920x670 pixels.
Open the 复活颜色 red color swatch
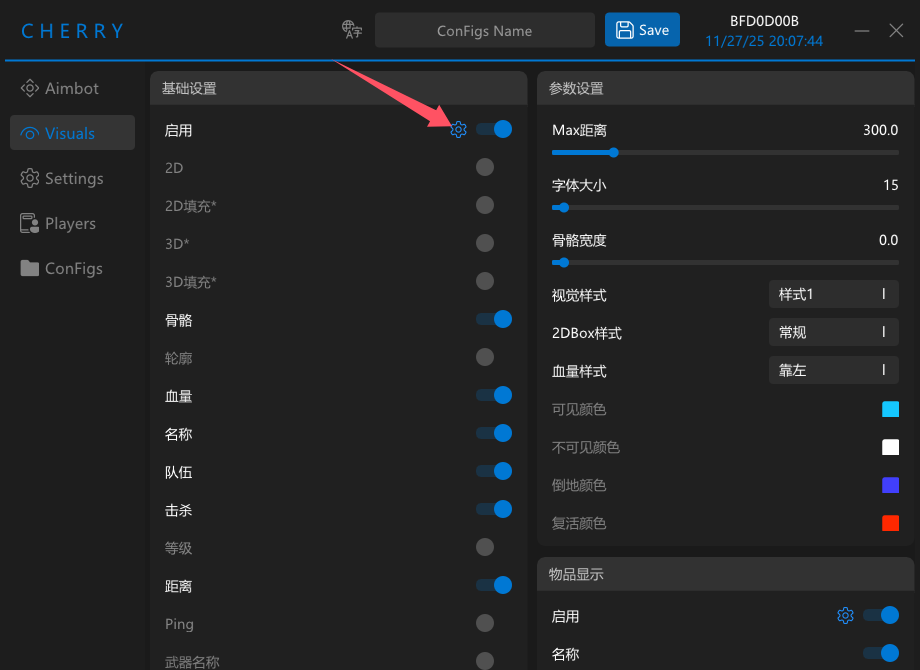tap(890, 523)
